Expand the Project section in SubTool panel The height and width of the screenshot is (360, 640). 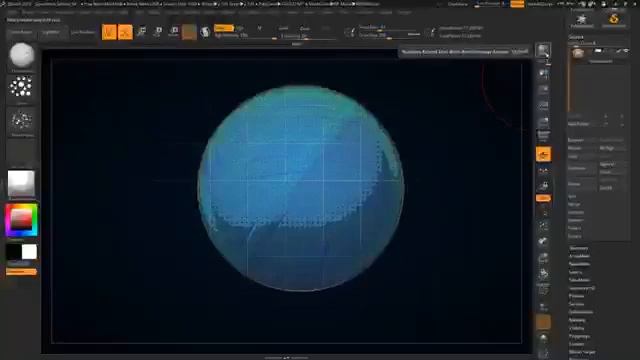click(x=575, y=228)
